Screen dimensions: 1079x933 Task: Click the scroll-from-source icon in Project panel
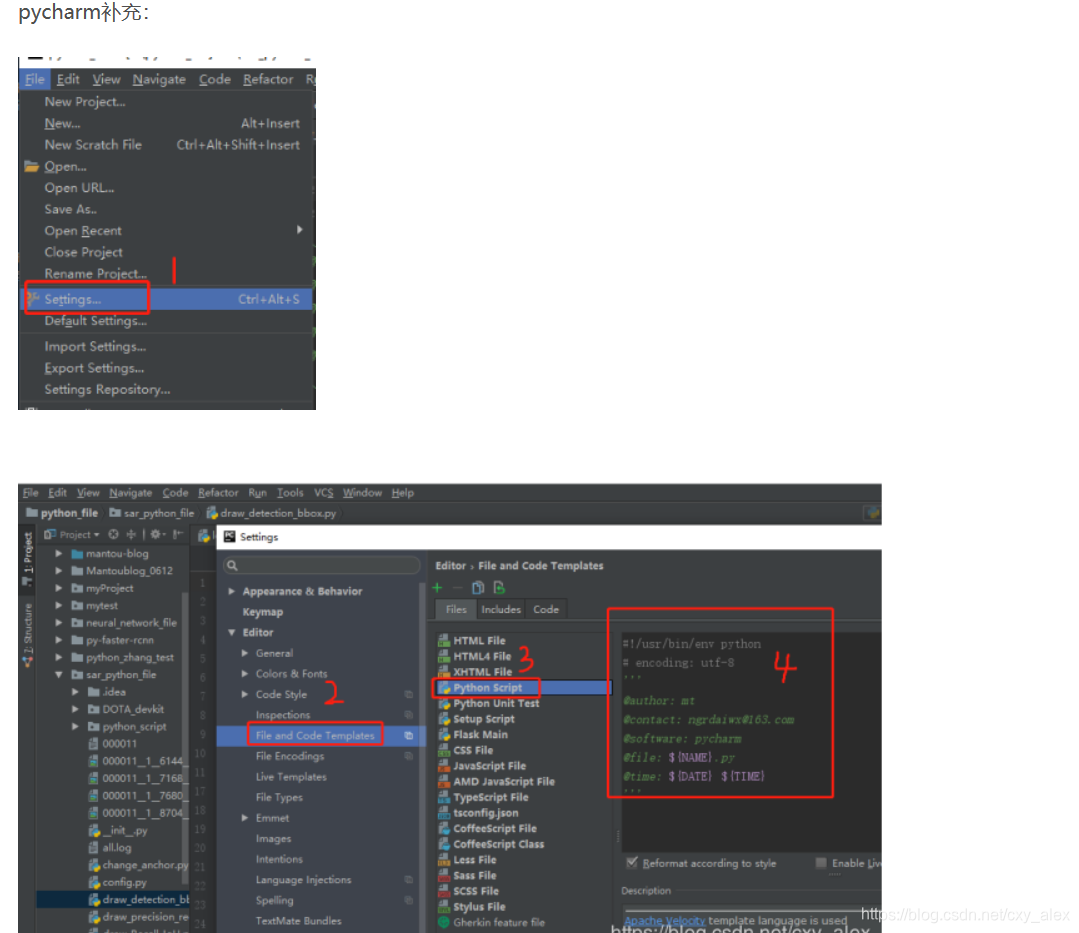114,534
